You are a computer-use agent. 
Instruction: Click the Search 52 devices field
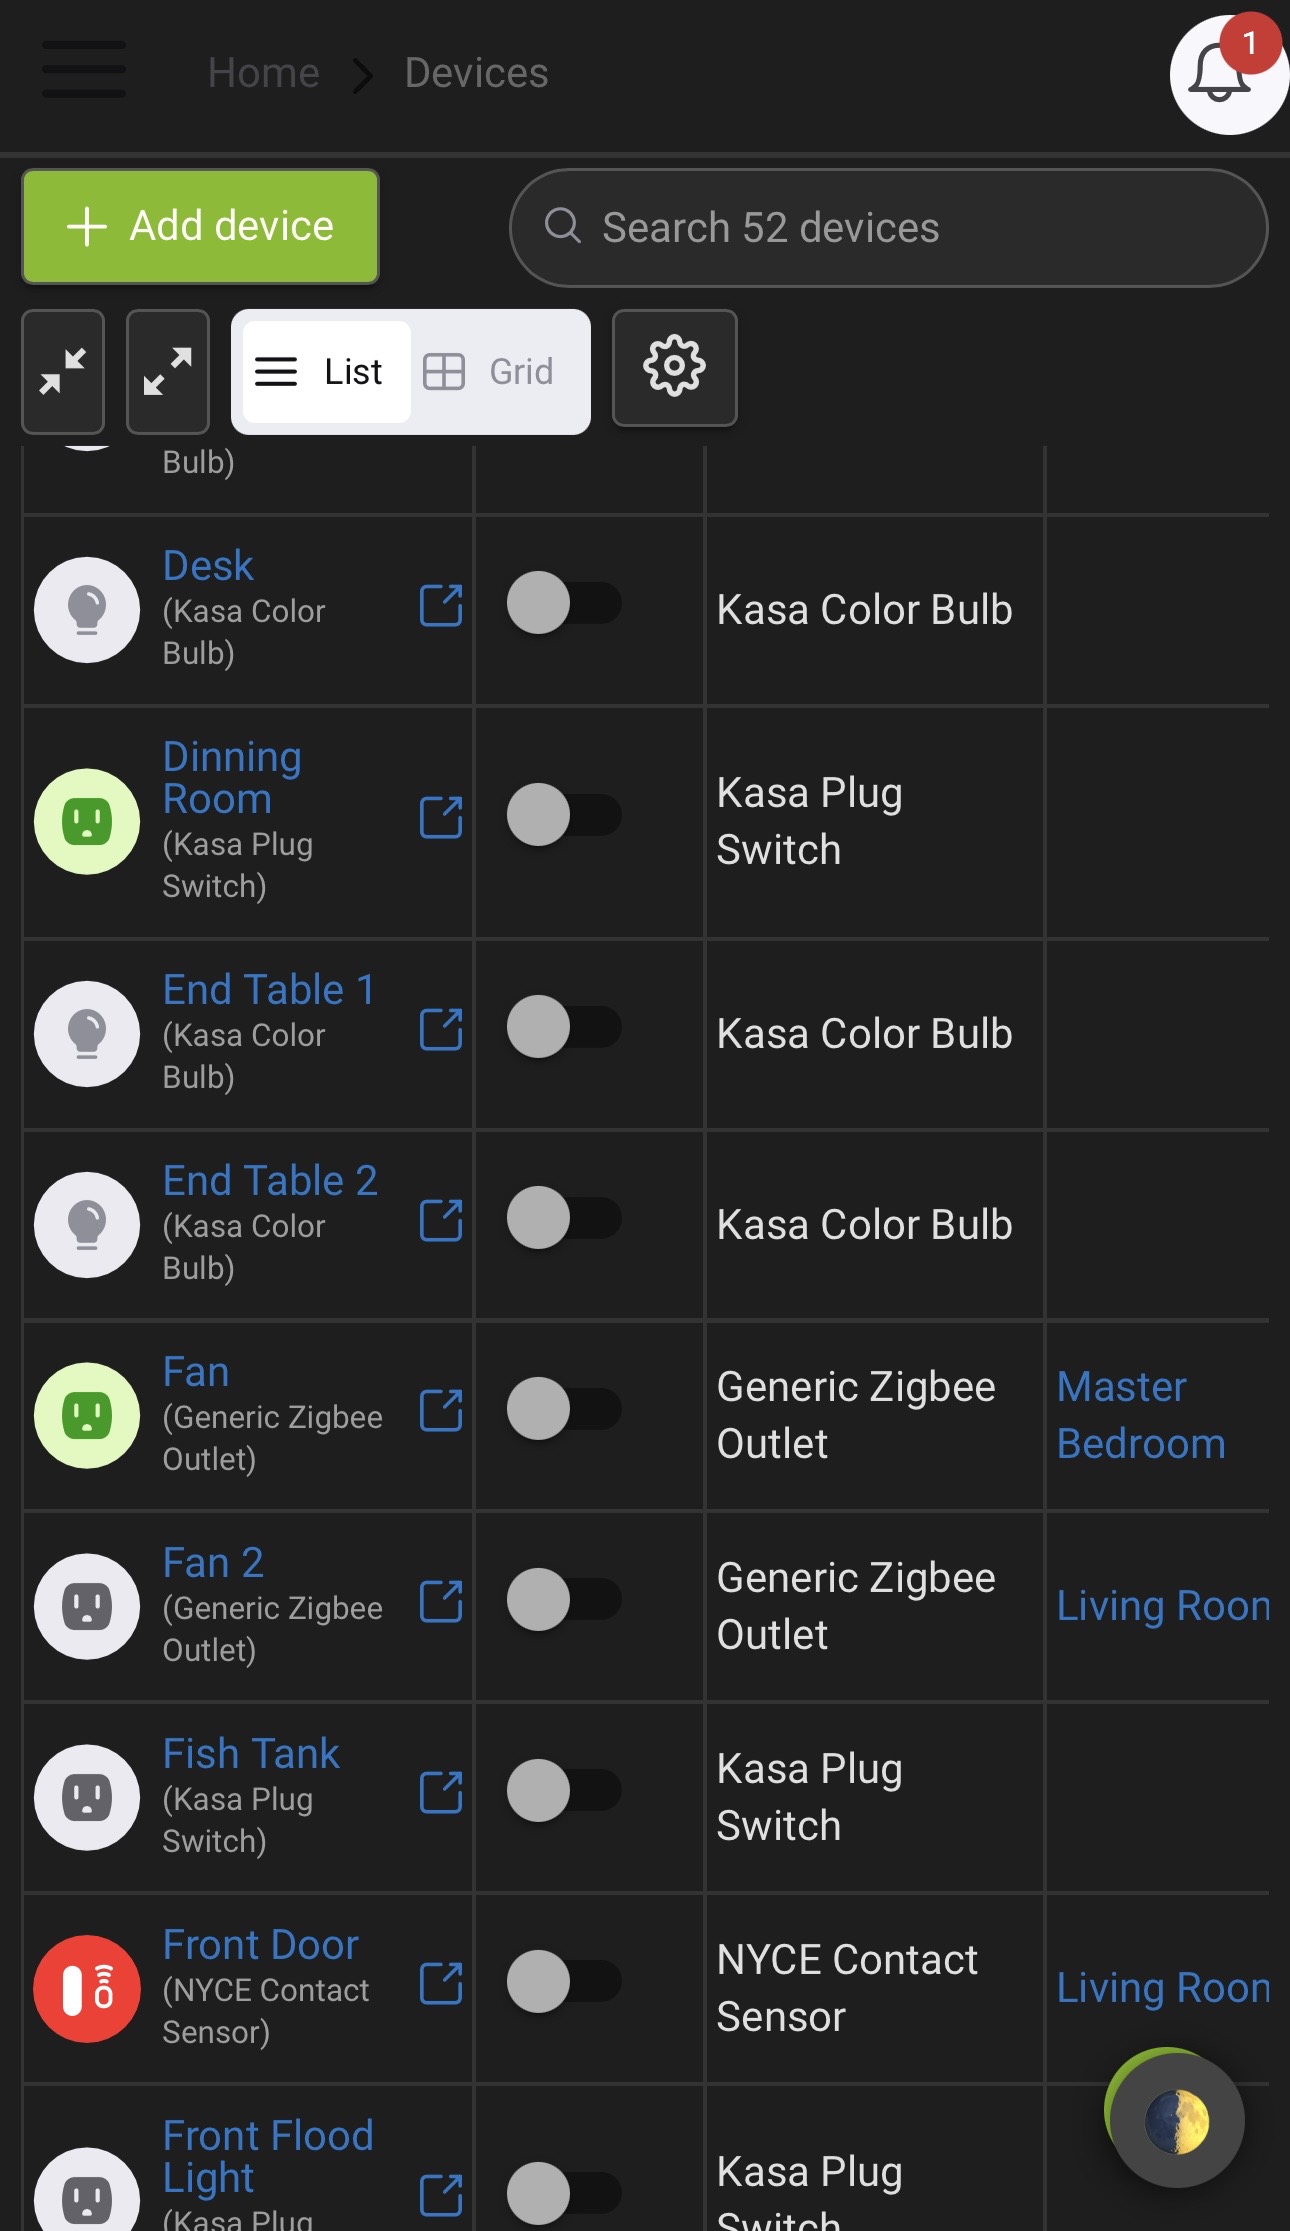pos(888,228)
